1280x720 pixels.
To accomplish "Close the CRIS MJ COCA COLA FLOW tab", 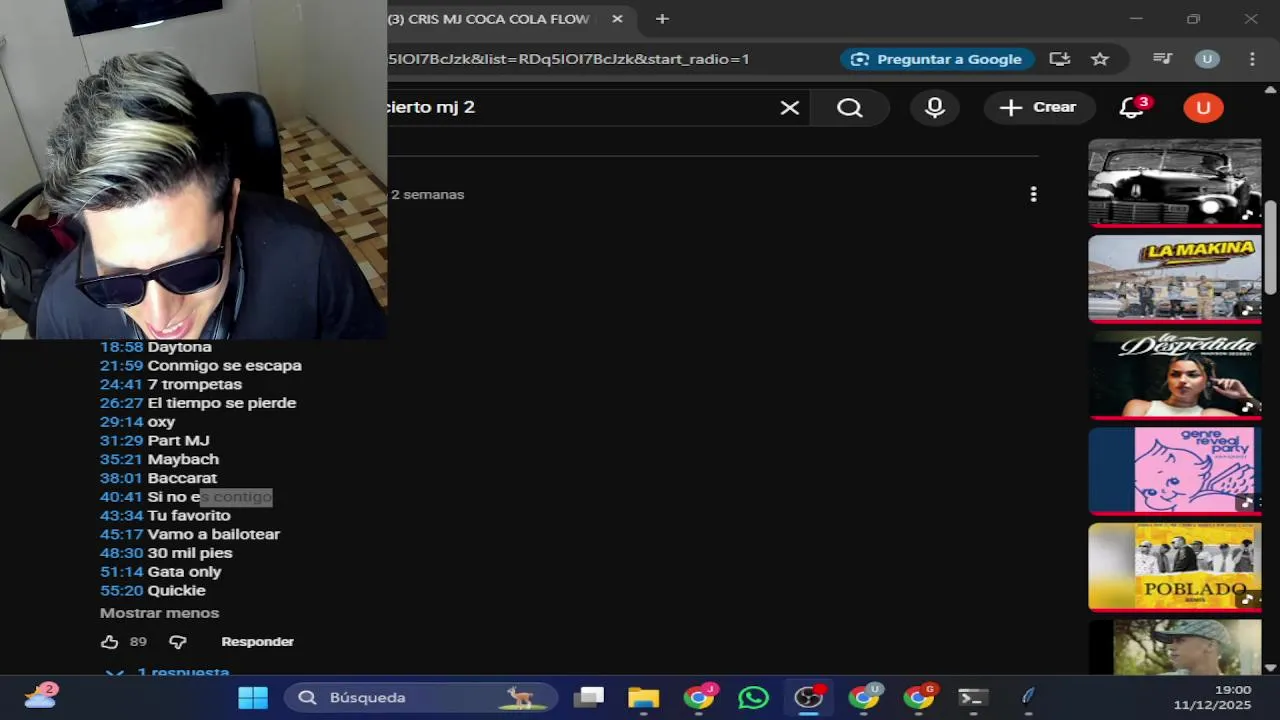I will (x=617, y=19).
